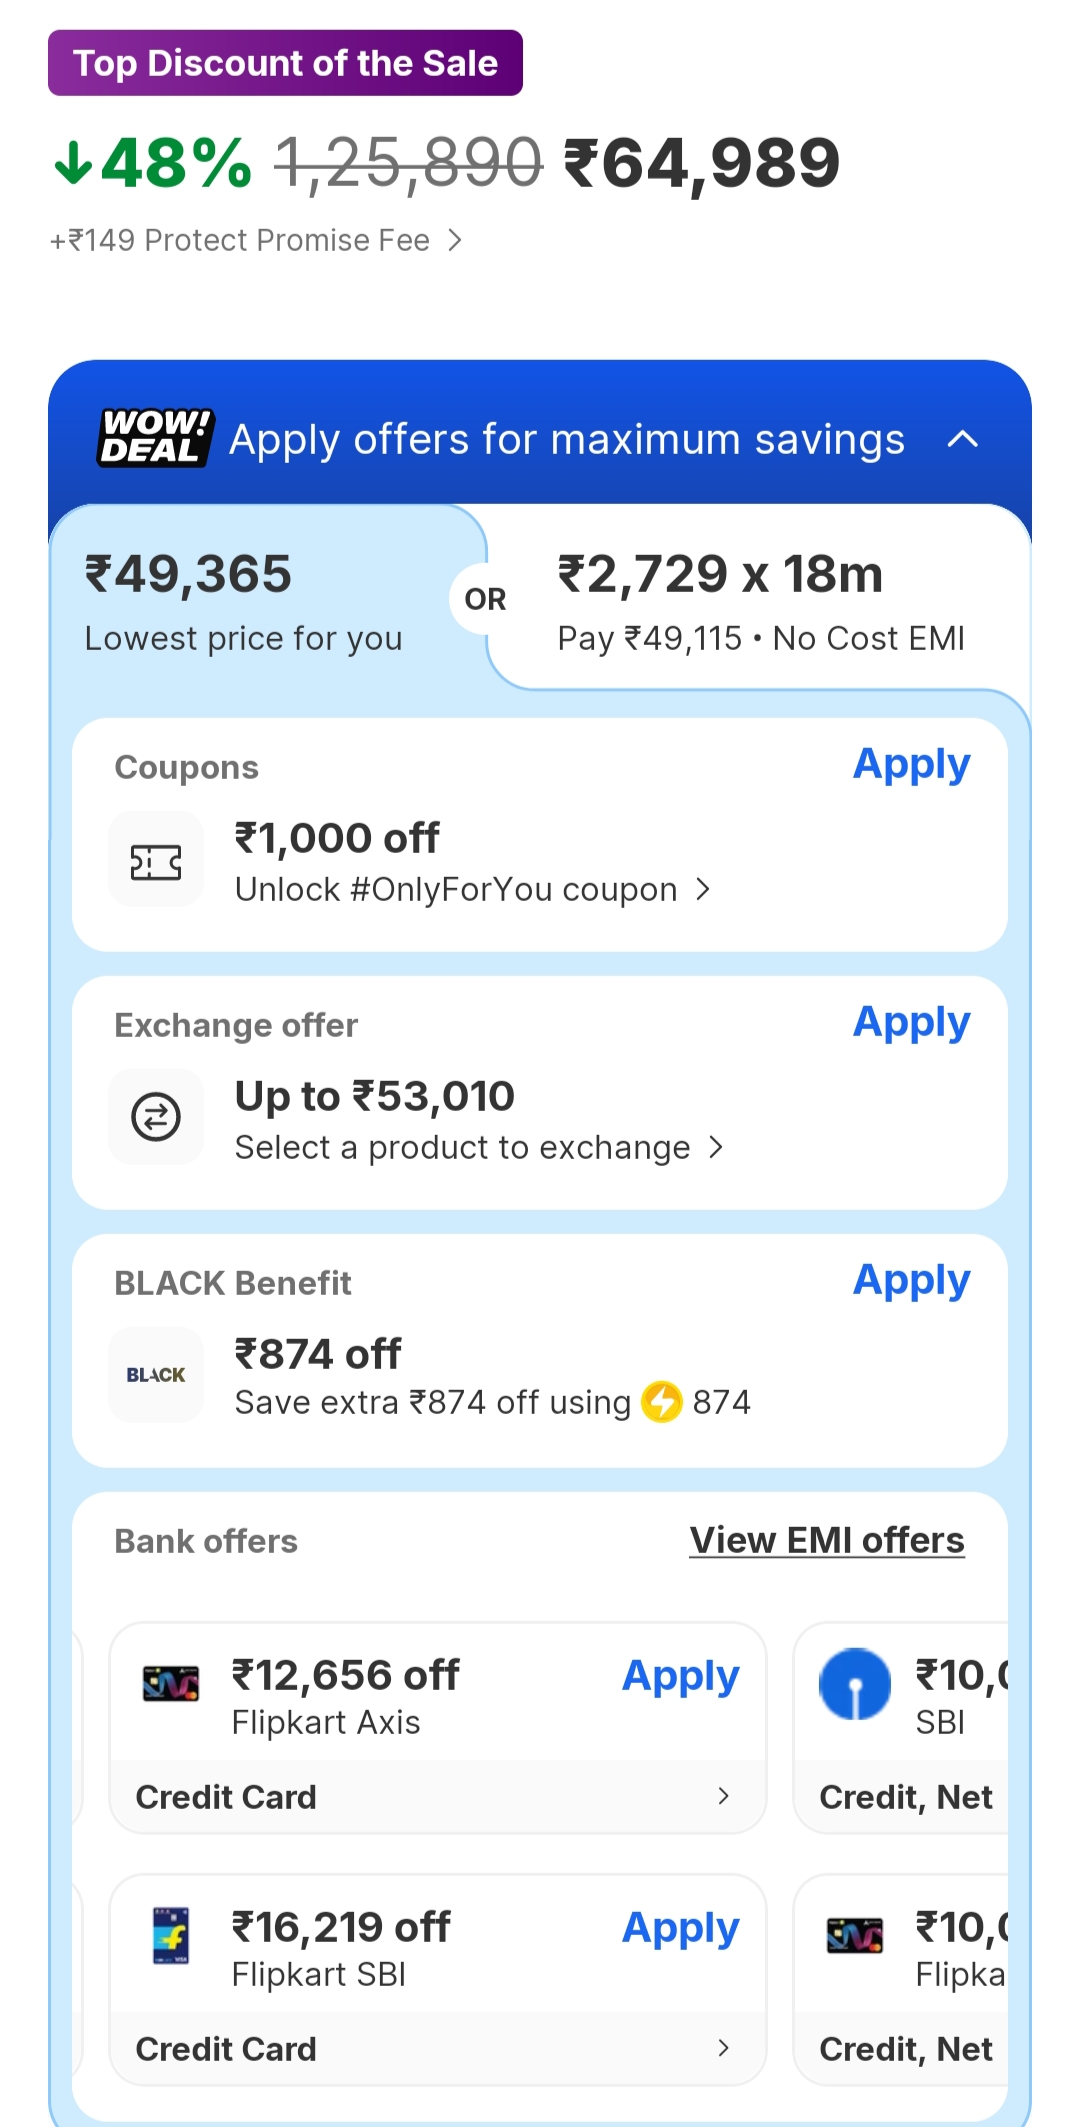Screen dimensions: 1080x2127
Task: Click the SuperCoin lightning icon
Action: pos(661,1401)
